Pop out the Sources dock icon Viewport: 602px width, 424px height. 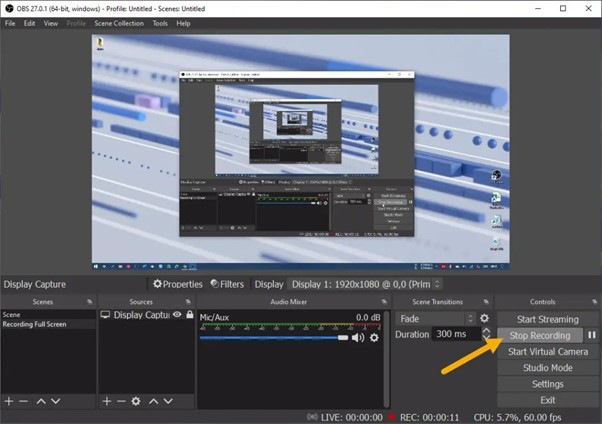point(188,302)
